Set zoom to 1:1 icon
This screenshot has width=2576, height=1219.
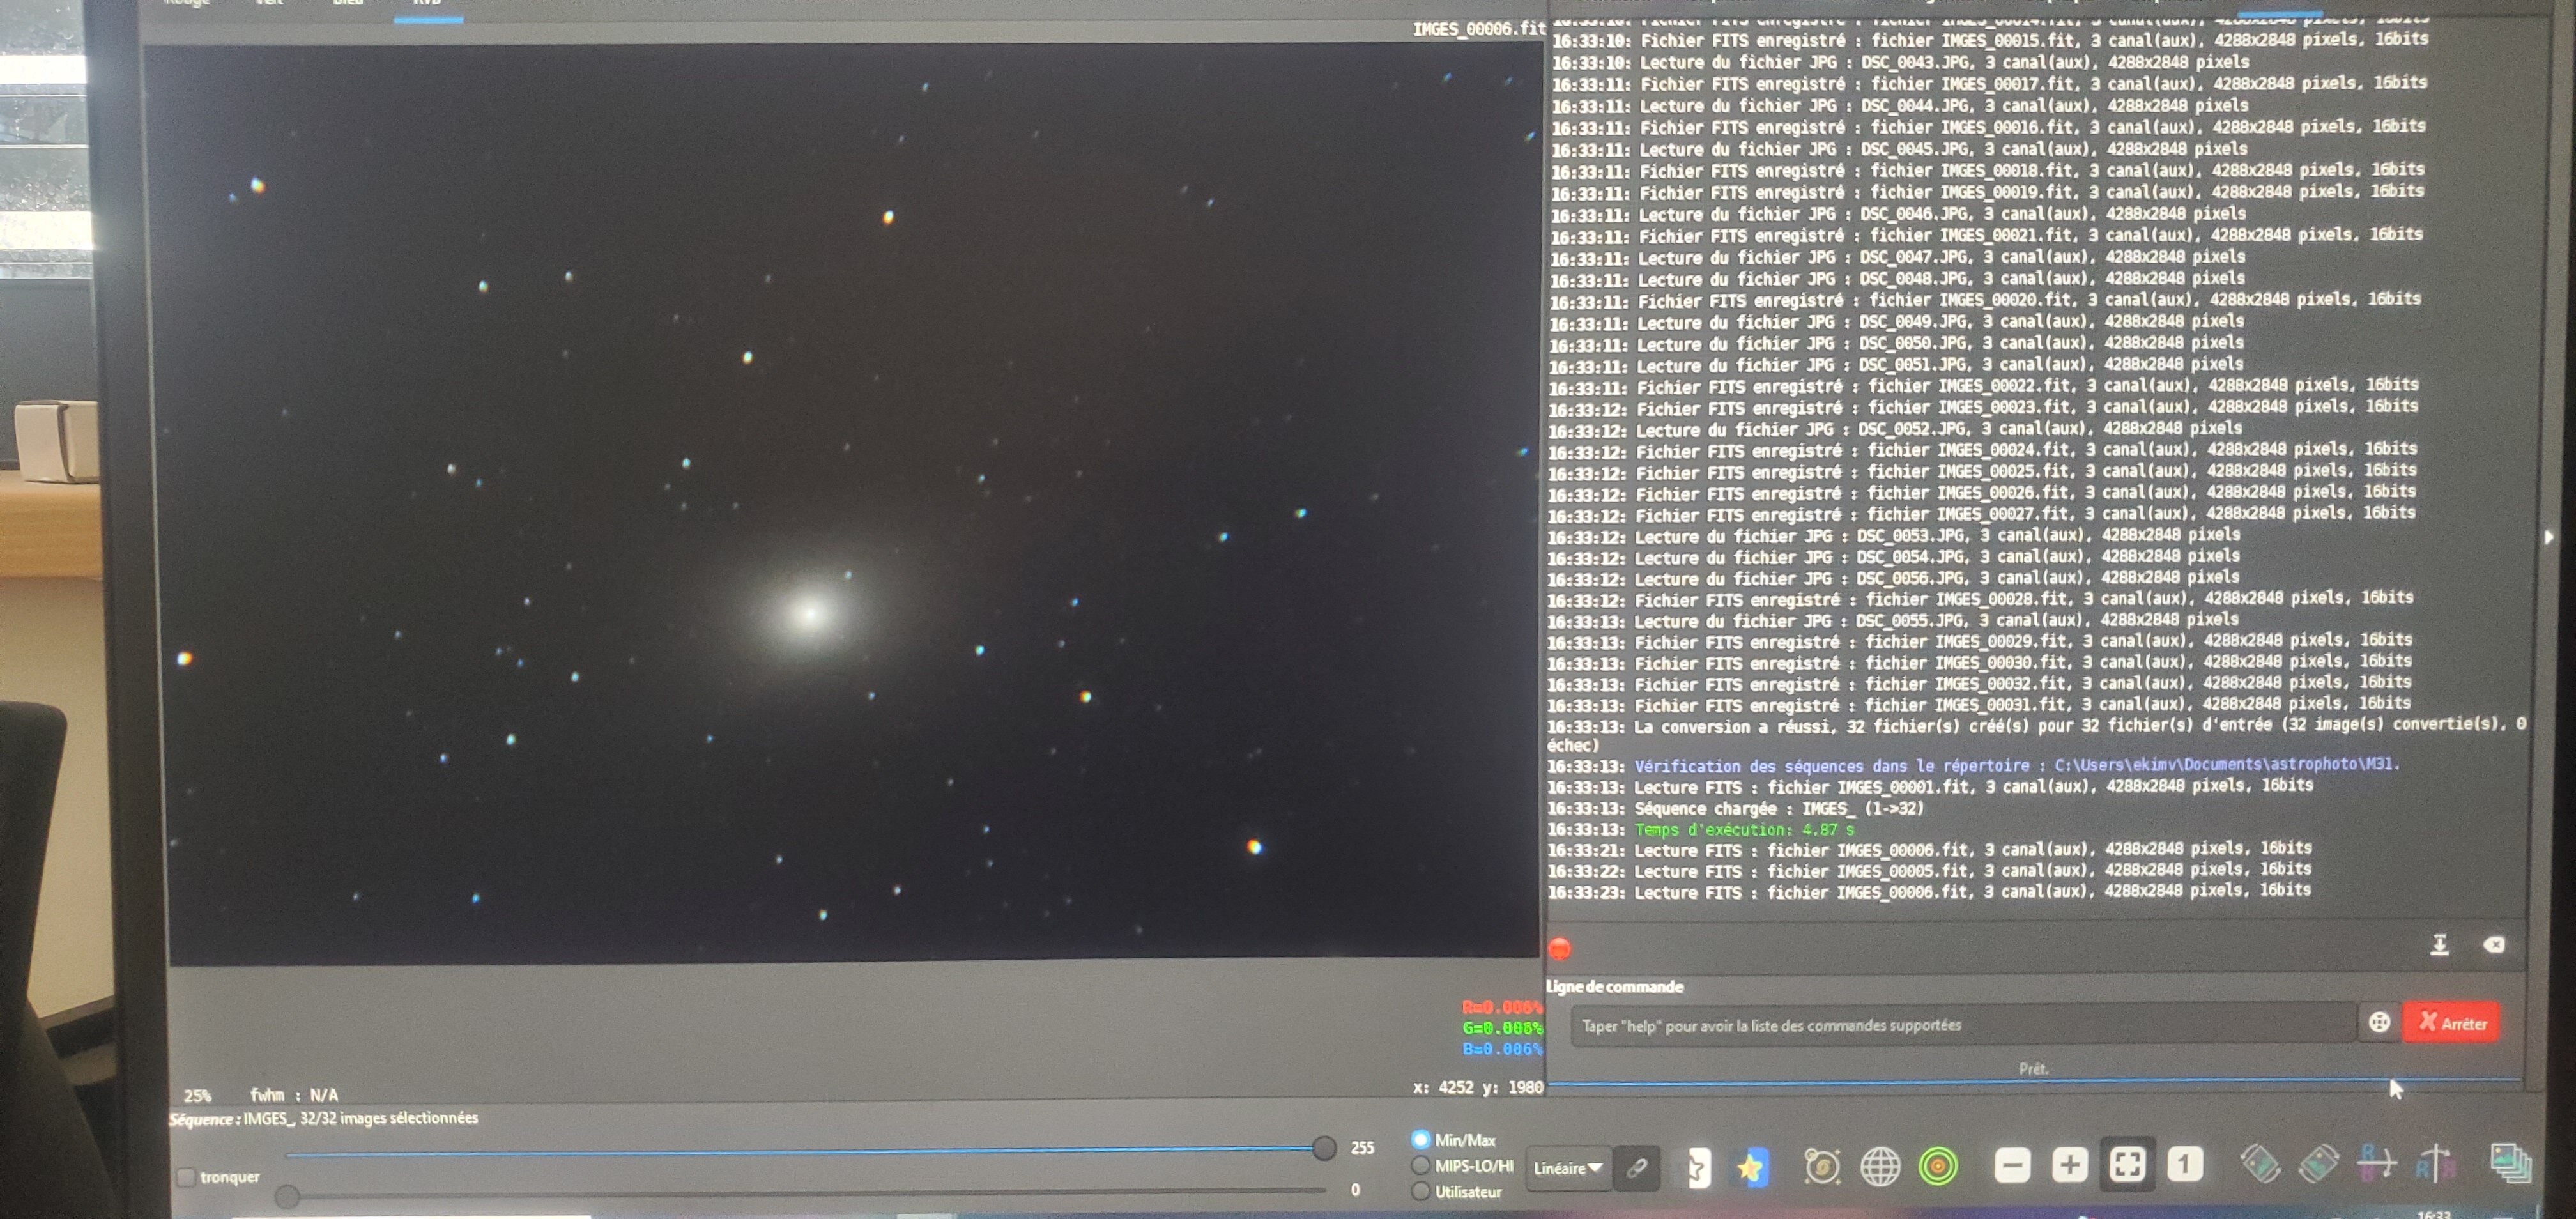click(x=2185, y=1164)
